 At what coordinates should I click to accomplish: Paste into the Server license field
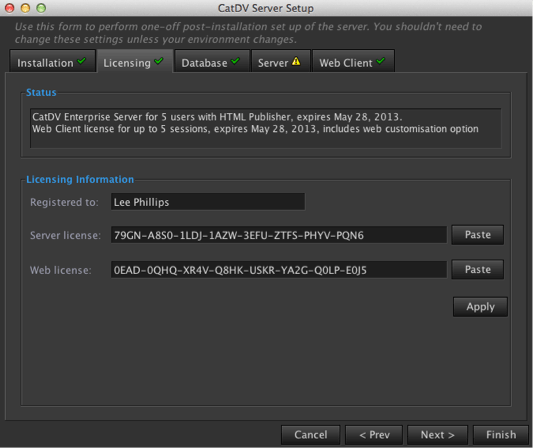(477, 235)
